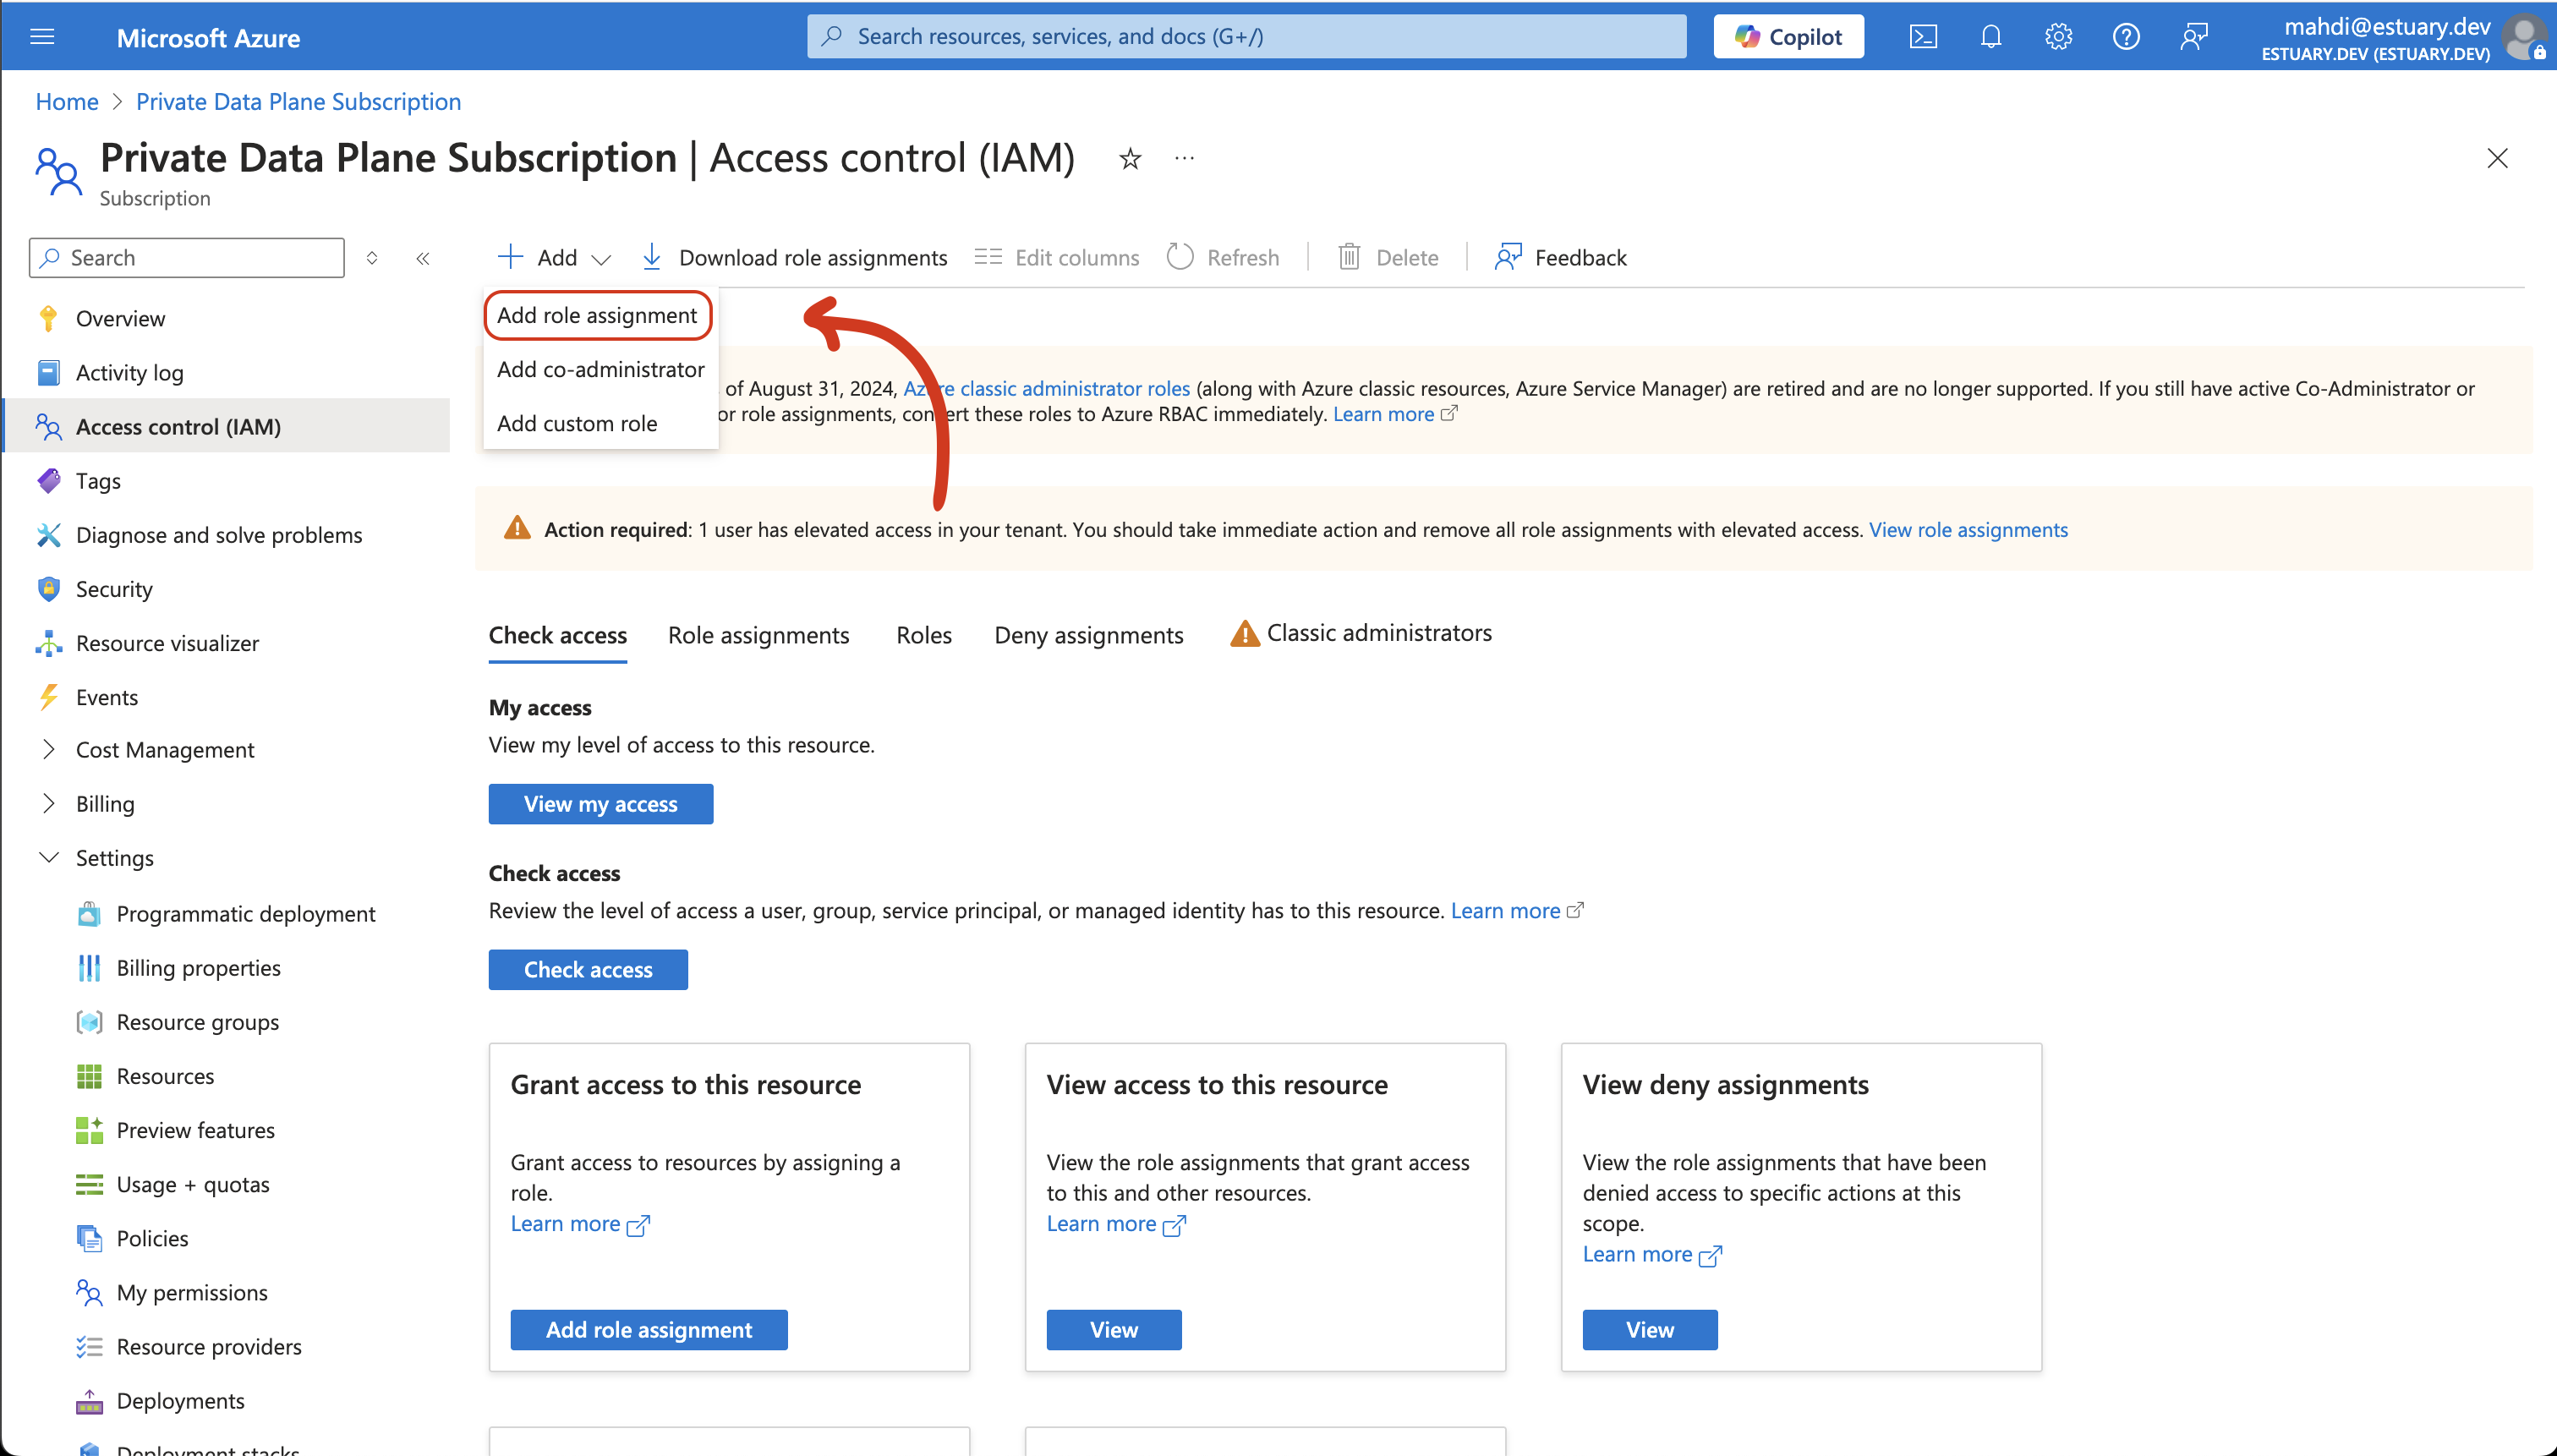
Task: Expand the Billing section
Action: click(48, 803)
